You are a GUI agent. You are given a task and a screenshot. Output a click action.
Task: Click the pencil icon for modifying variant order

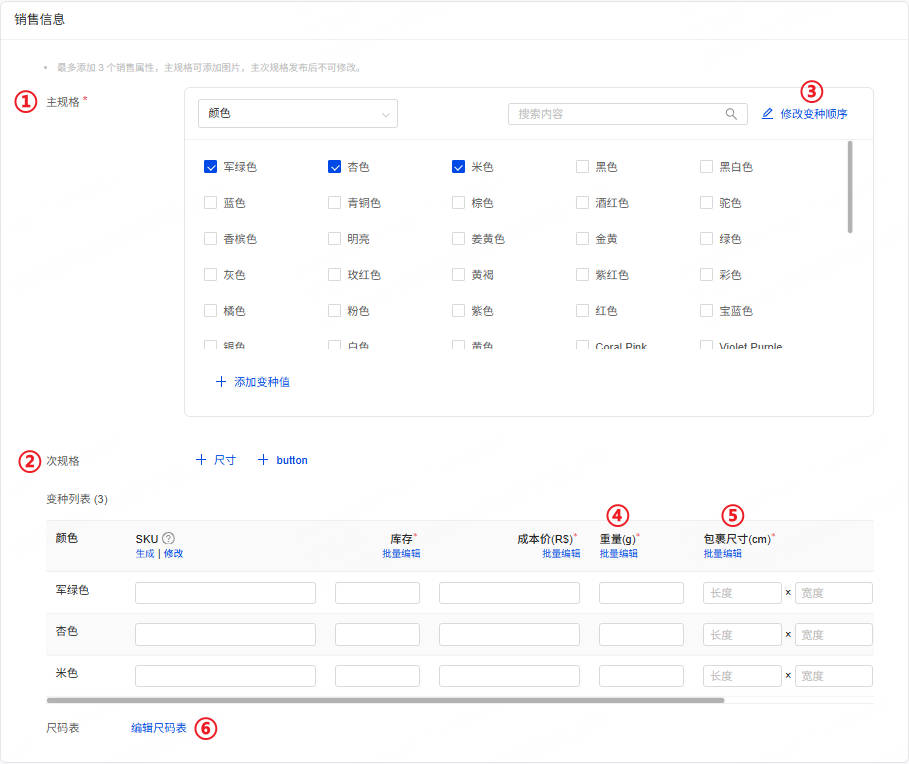(x=767, y=114)
